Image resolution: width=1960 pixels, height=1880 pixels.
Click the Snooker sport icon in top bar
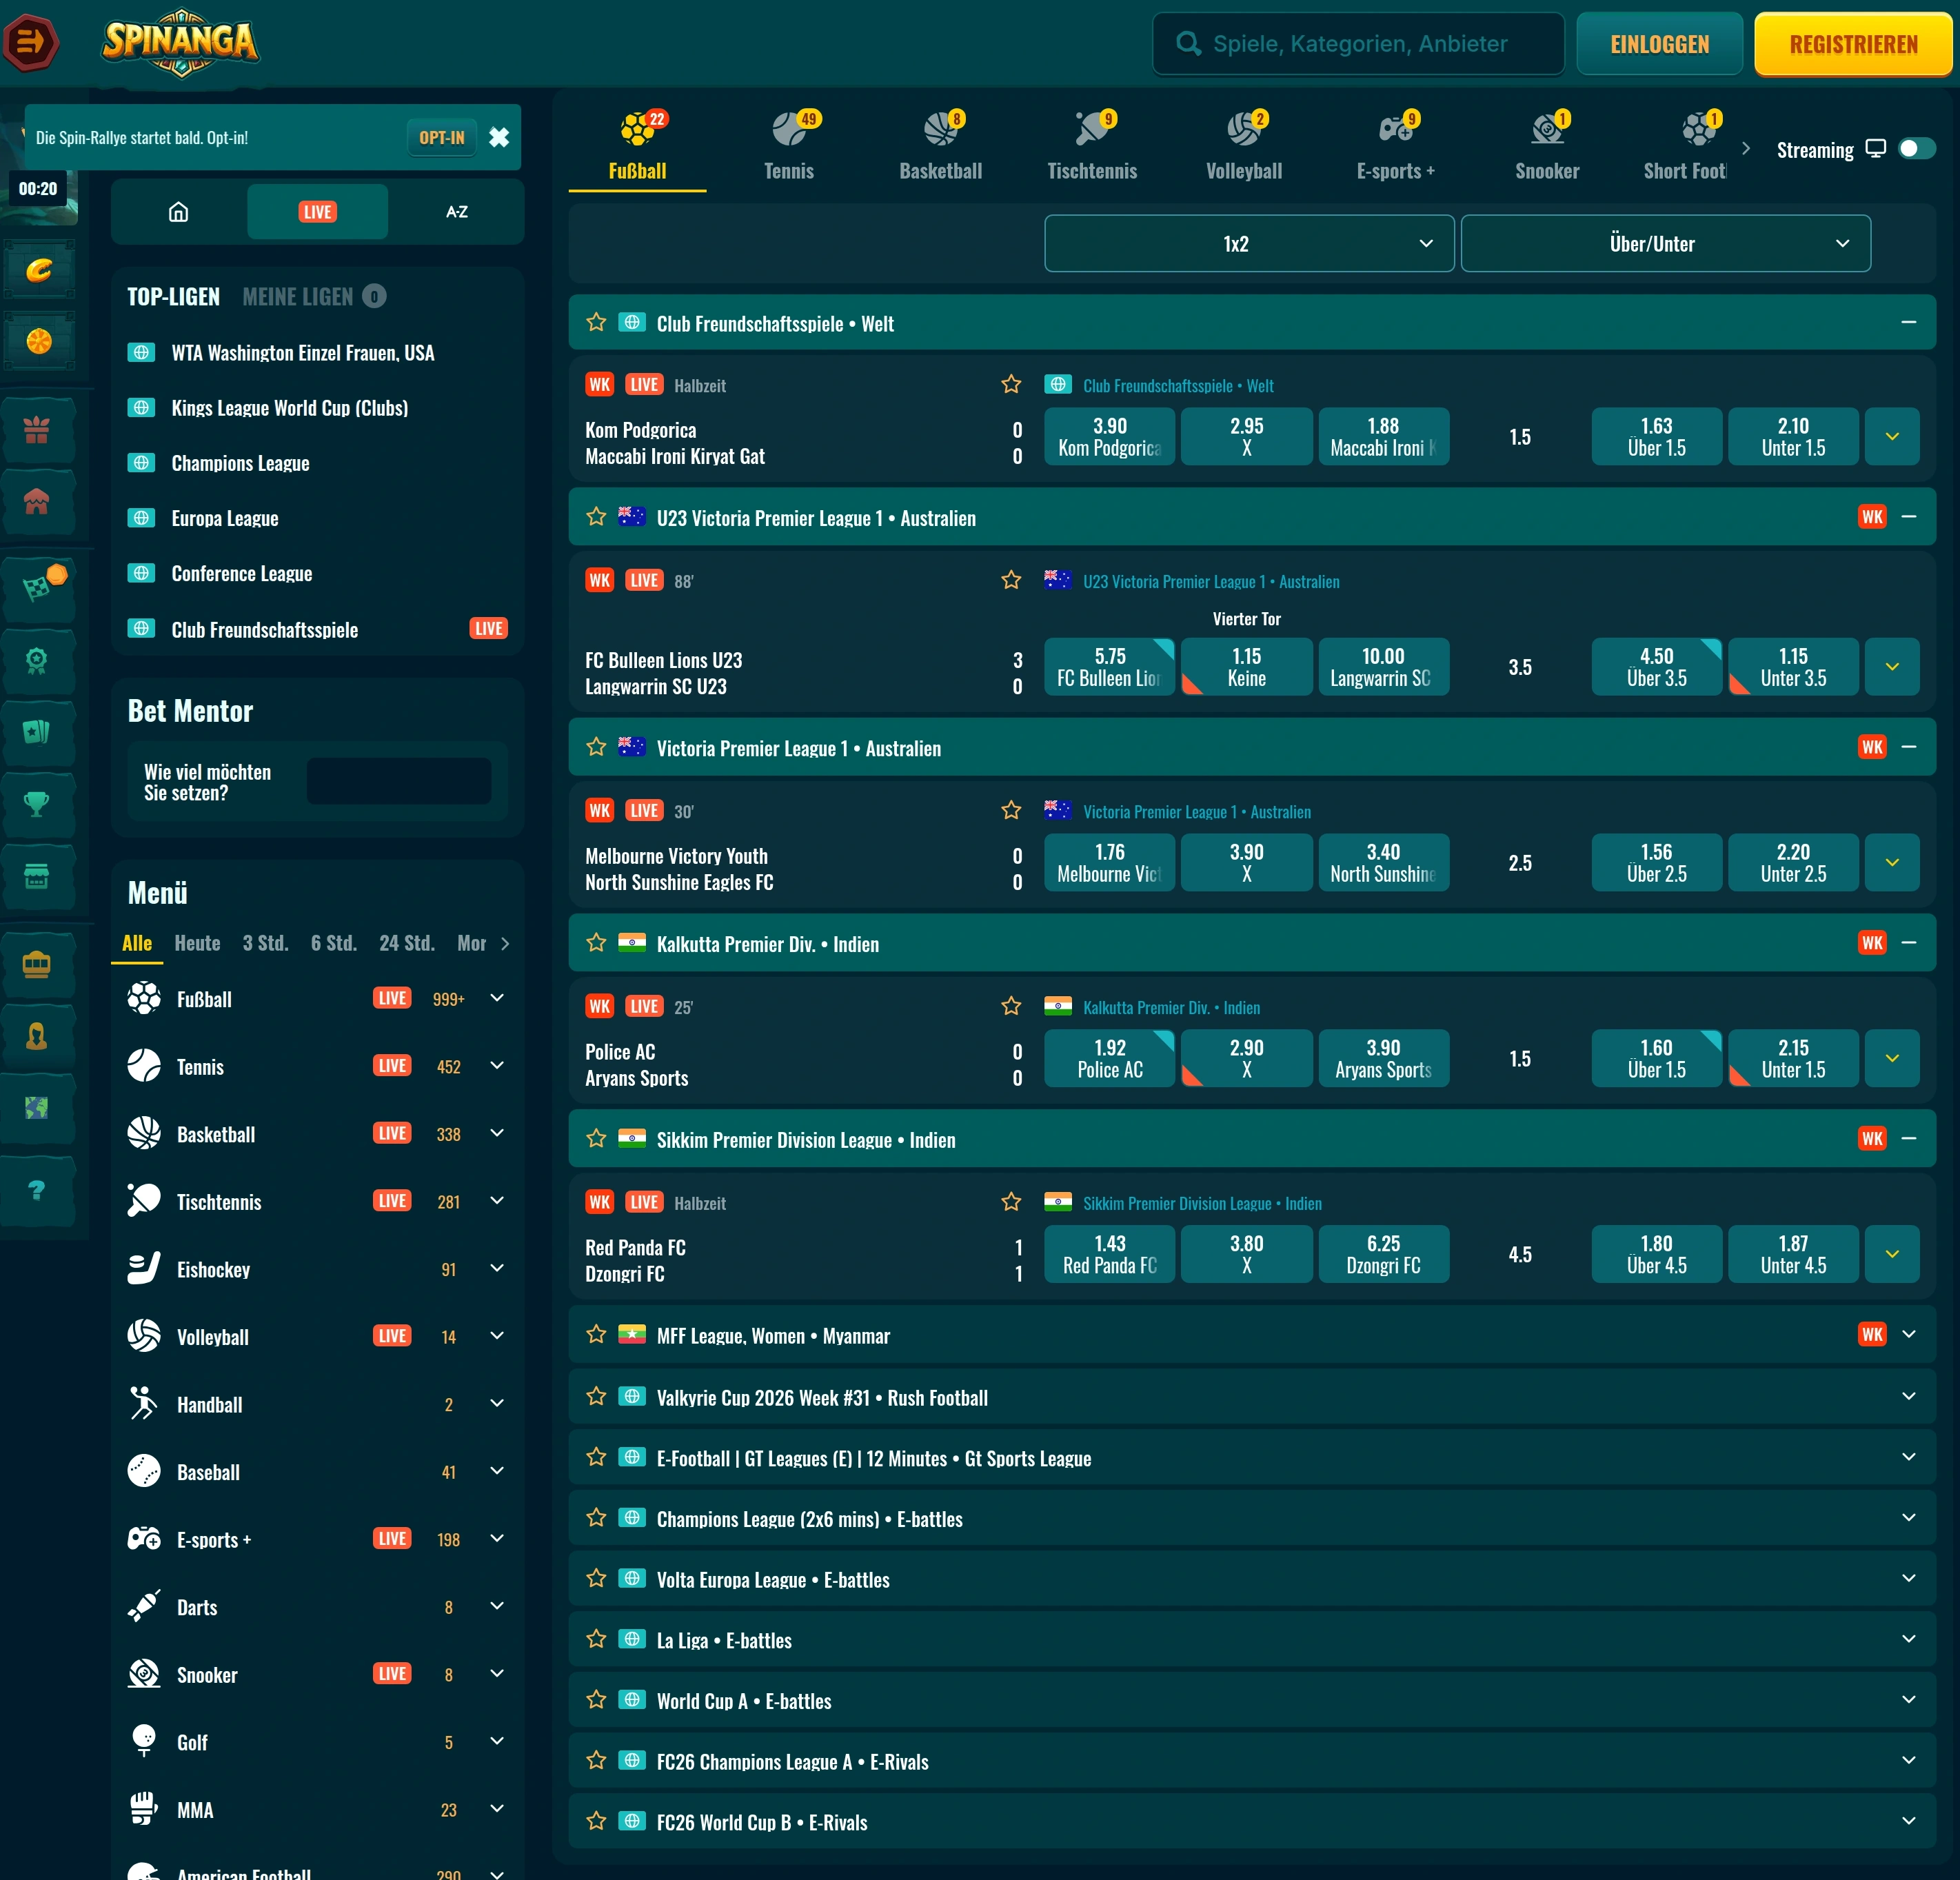[1547, 129]
